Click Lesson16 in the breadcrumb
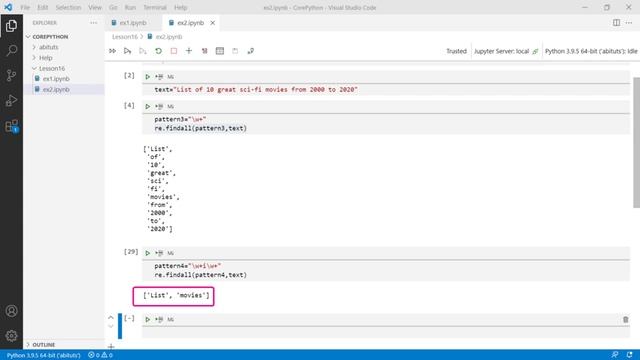Image resolution: width=640 pixels, height=360 pixels. click(x=124, y=37)
